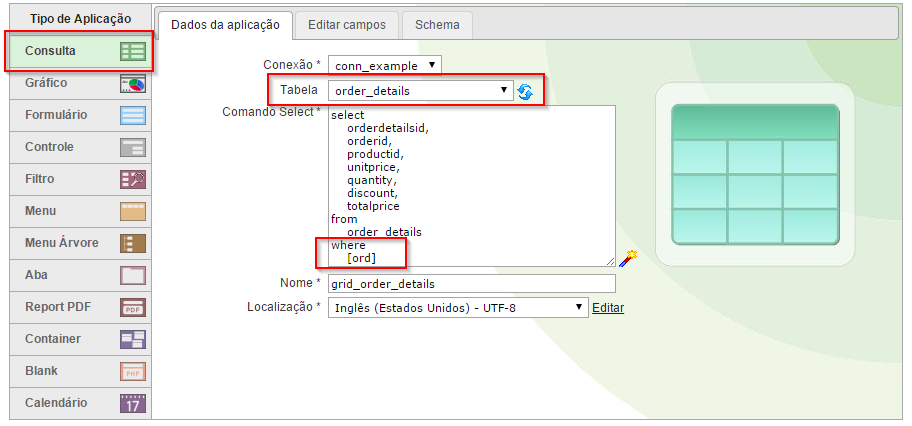This screenshot has height=426, width=912.
Task: Select the Consulta application type
Action: (x=76, y=51)
